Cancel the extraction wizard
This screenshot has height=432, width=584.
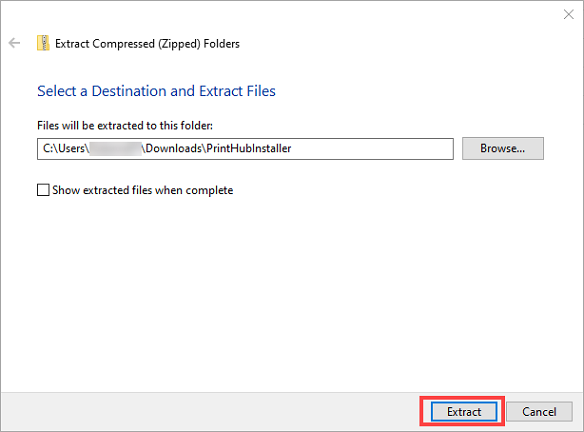tap(539, 412)
